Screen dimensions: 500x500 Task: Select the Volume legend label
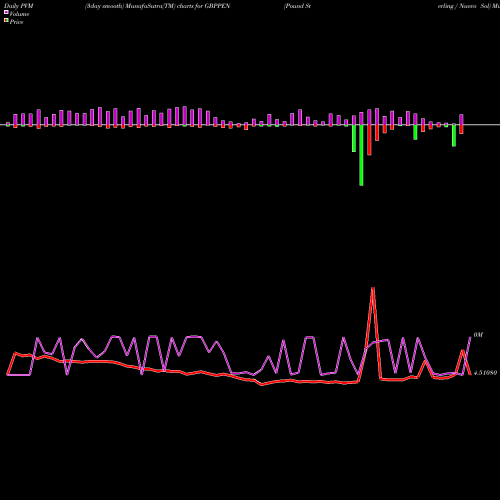[x=19, y=14]
